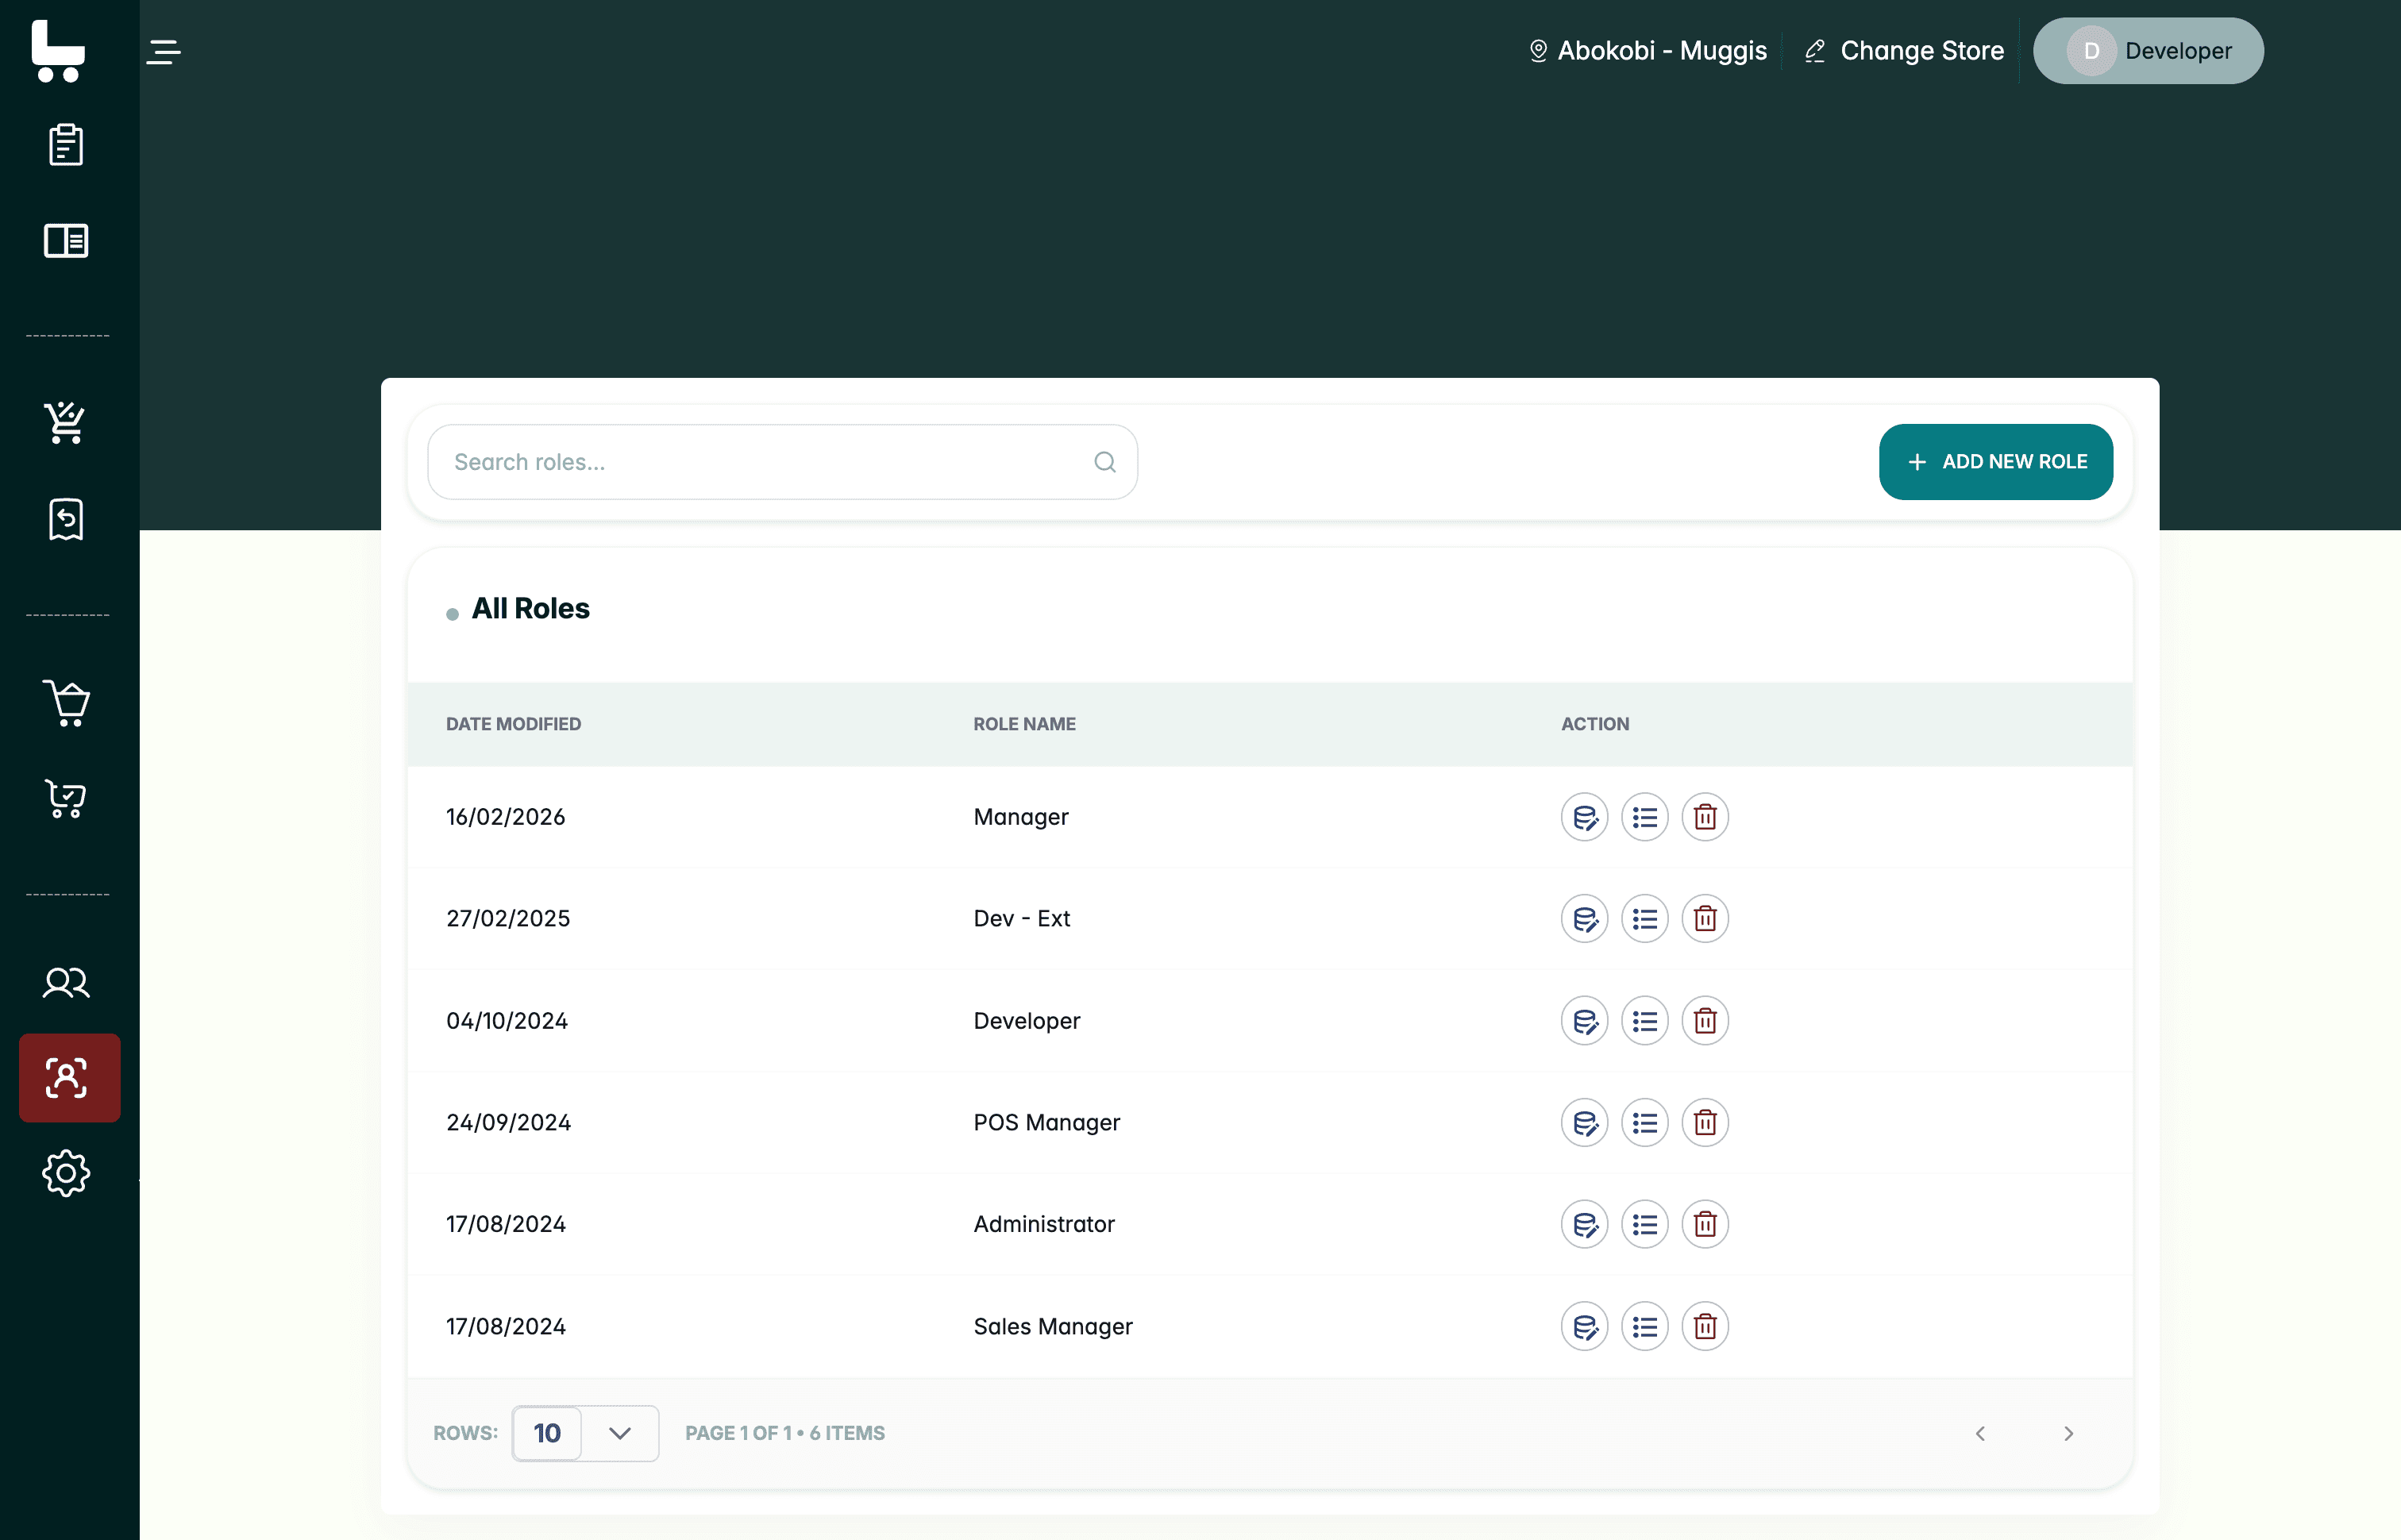Screen dimensions: 2401x1540
Task: Open the returns receipt sidebar icon
Action: click(x=66, y=519)
